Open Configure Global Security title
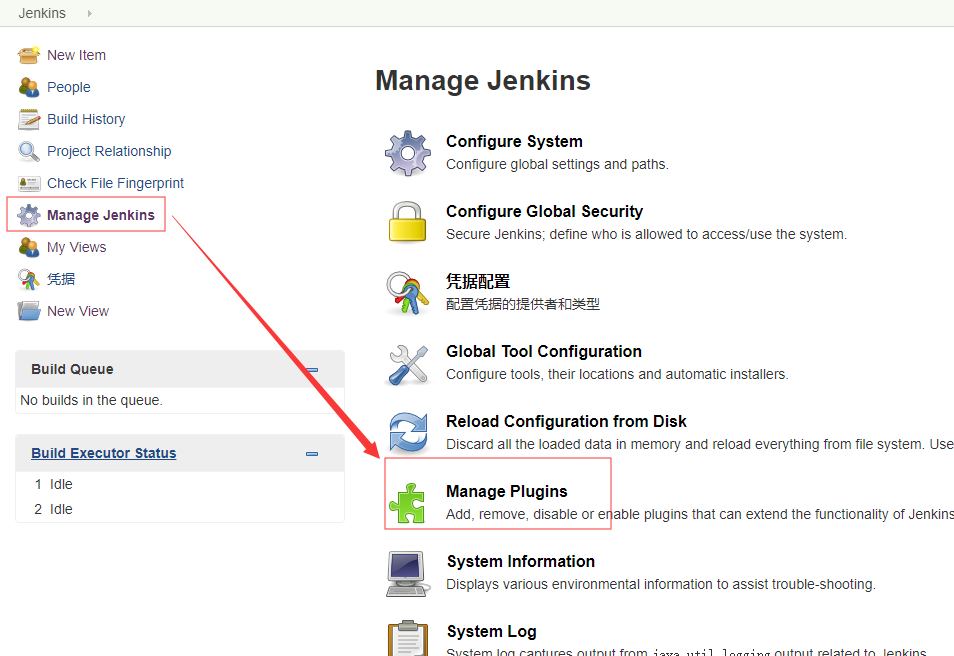Viewport: 954px width, 656px height. (545, 212)
